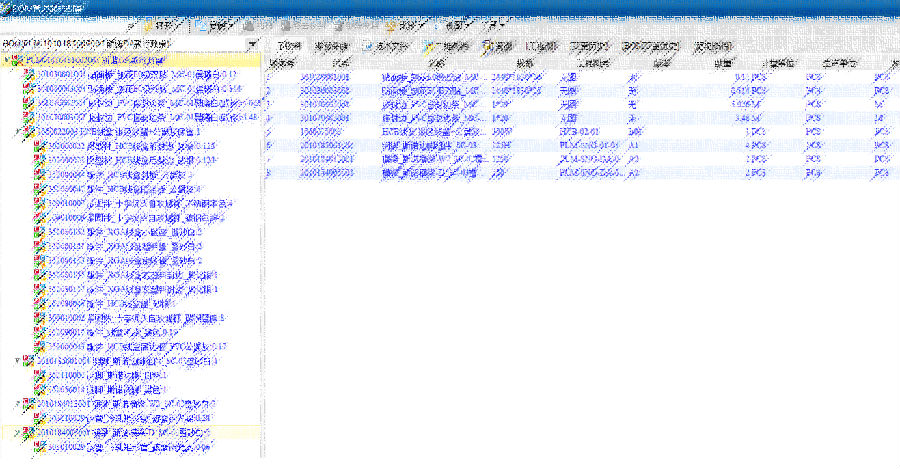The image size is (900, 469).
Task: Open the 资源 tab
Action: 497,46
